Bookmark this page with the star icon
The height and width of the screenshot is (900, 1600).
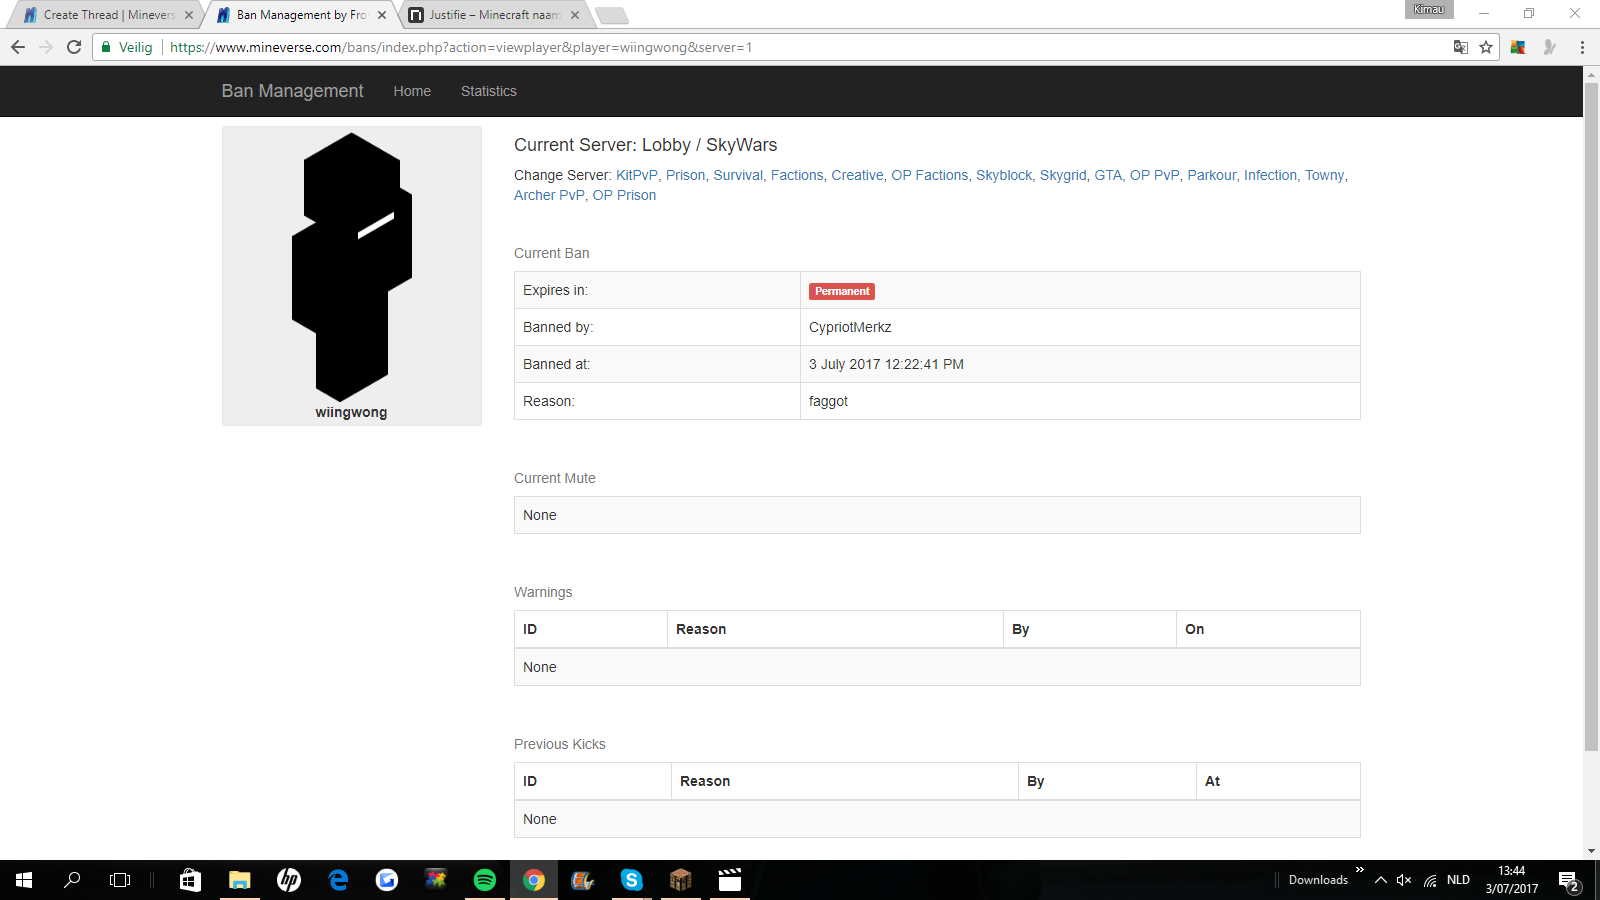point(1486,47)
